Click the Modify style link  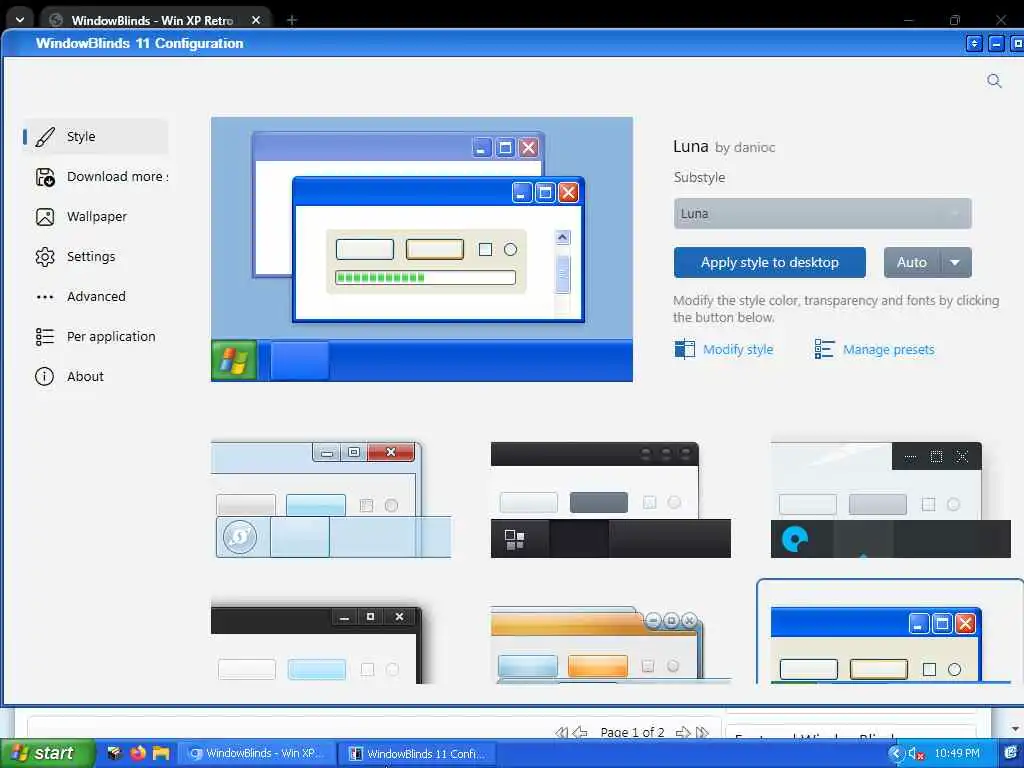click(x=738, y=349)
